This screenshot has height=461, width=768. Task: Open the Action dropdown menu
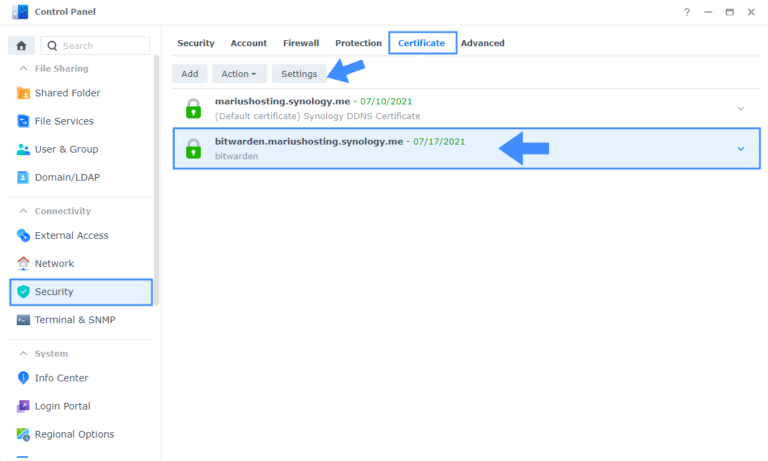pos(239,74)
